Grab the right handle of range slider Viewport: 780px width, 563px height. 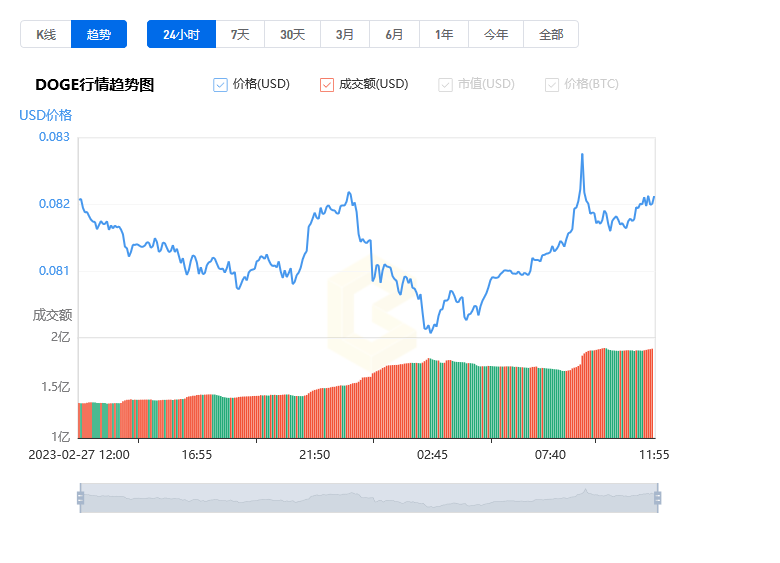(658, 498)
